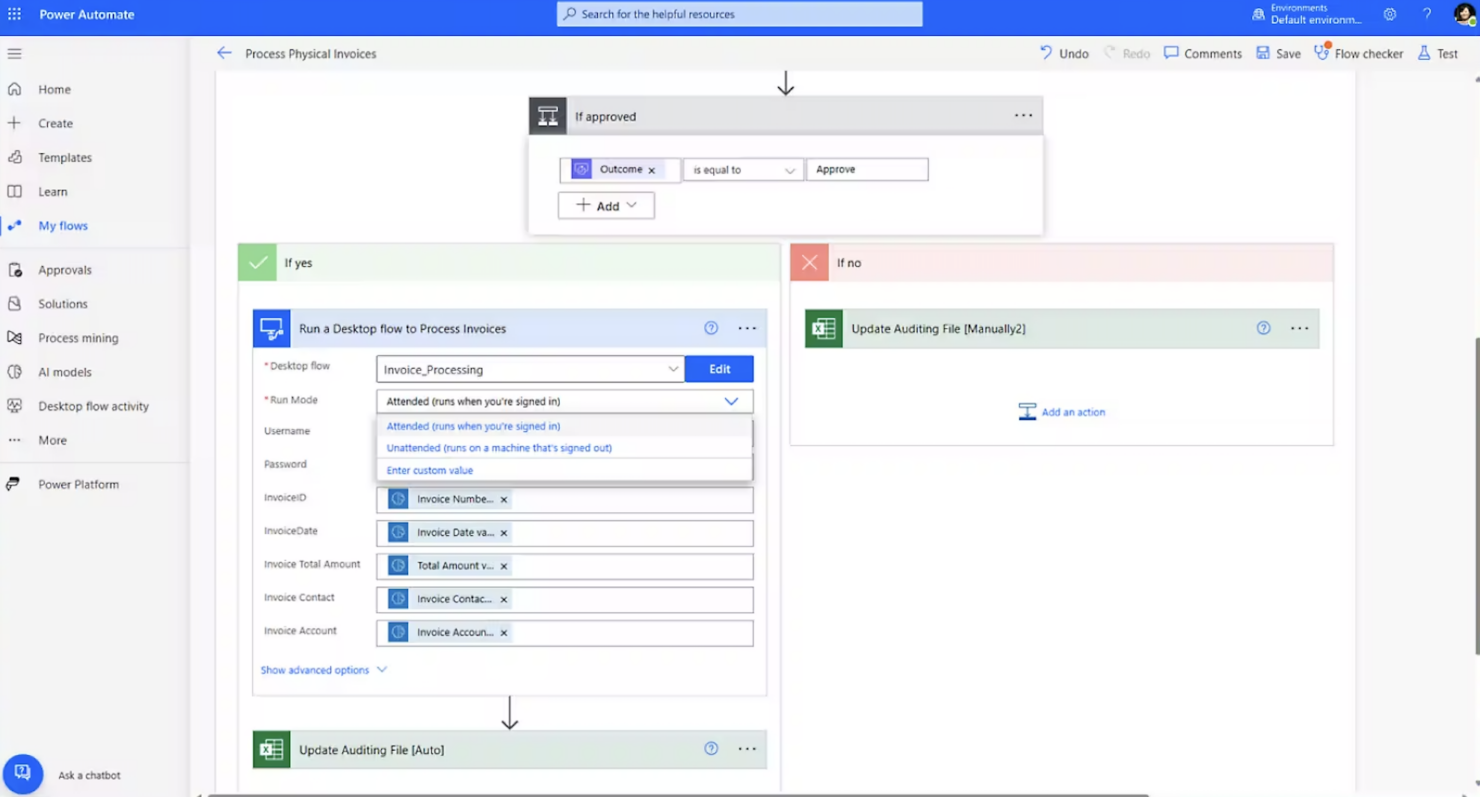Click Add an action in If no branch
The width and height of the screenshot is (1480, 797).
tap(1062, 412)
